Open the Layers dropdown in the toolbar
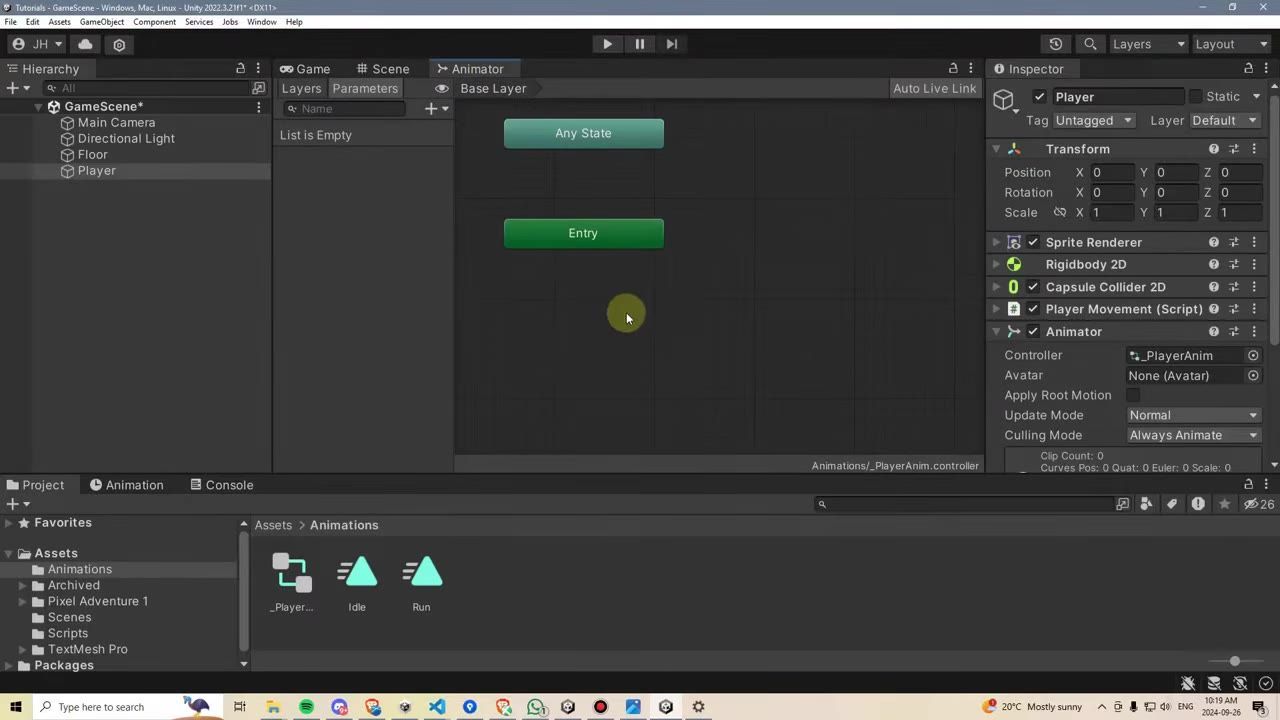This screenshot has height=720, width=1280. coord(1148,44)
